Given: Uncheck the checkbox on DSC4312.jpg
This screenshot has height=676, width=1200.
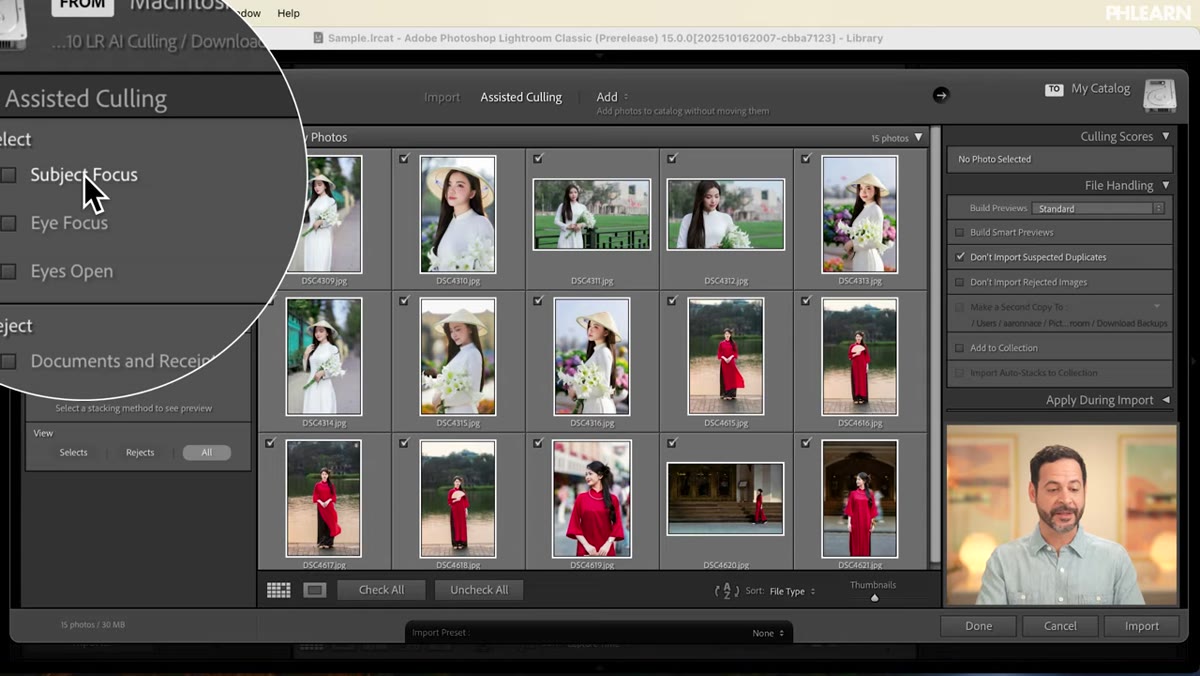Looking at the screenshot, I should pos(672,158).
